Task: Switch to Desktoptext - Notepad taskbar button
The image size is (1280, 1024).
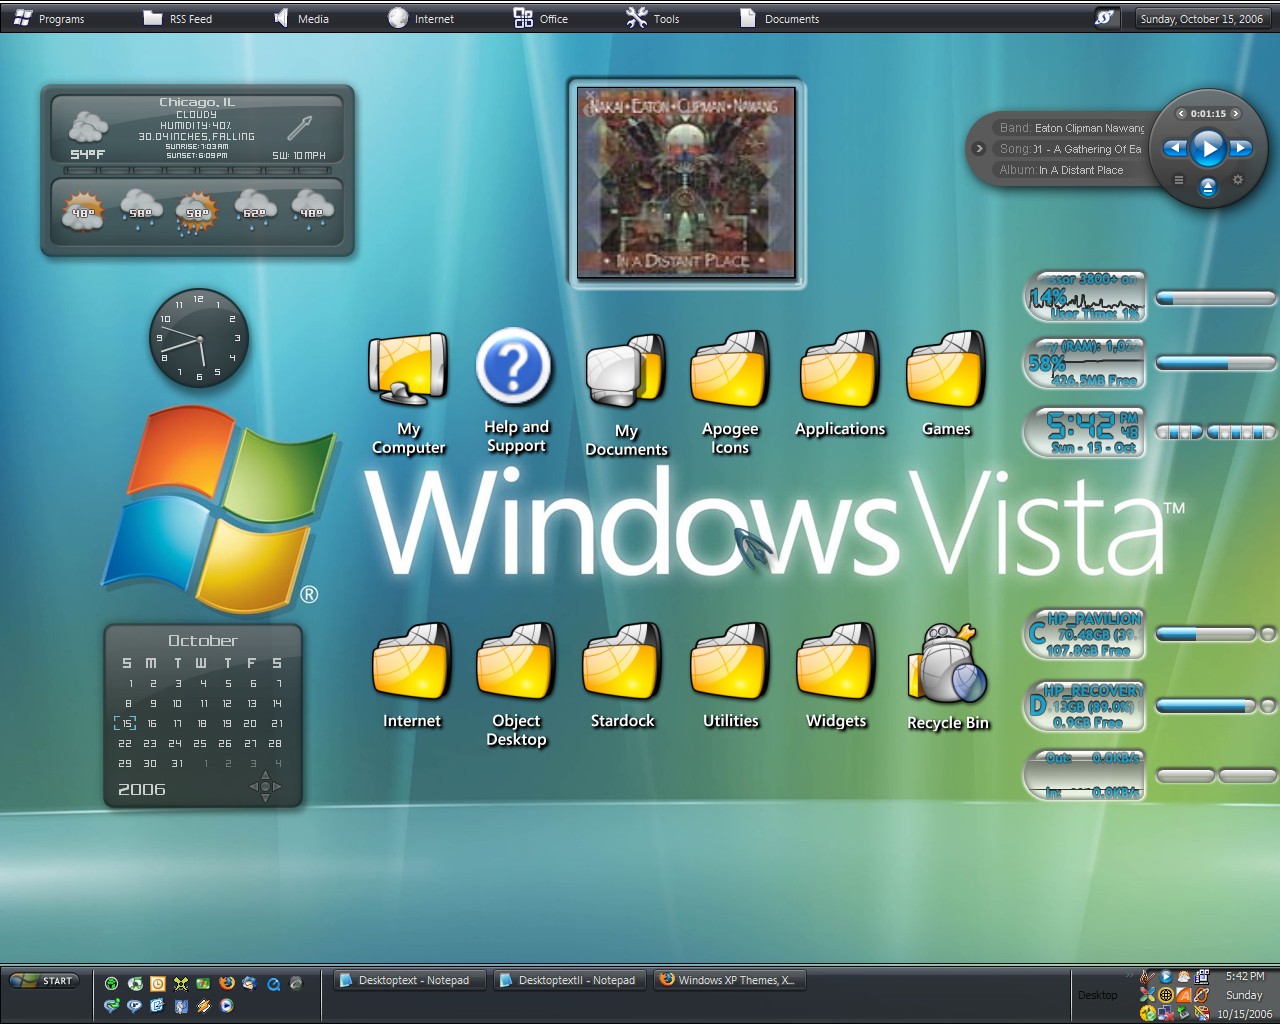Action: [410, 980]
